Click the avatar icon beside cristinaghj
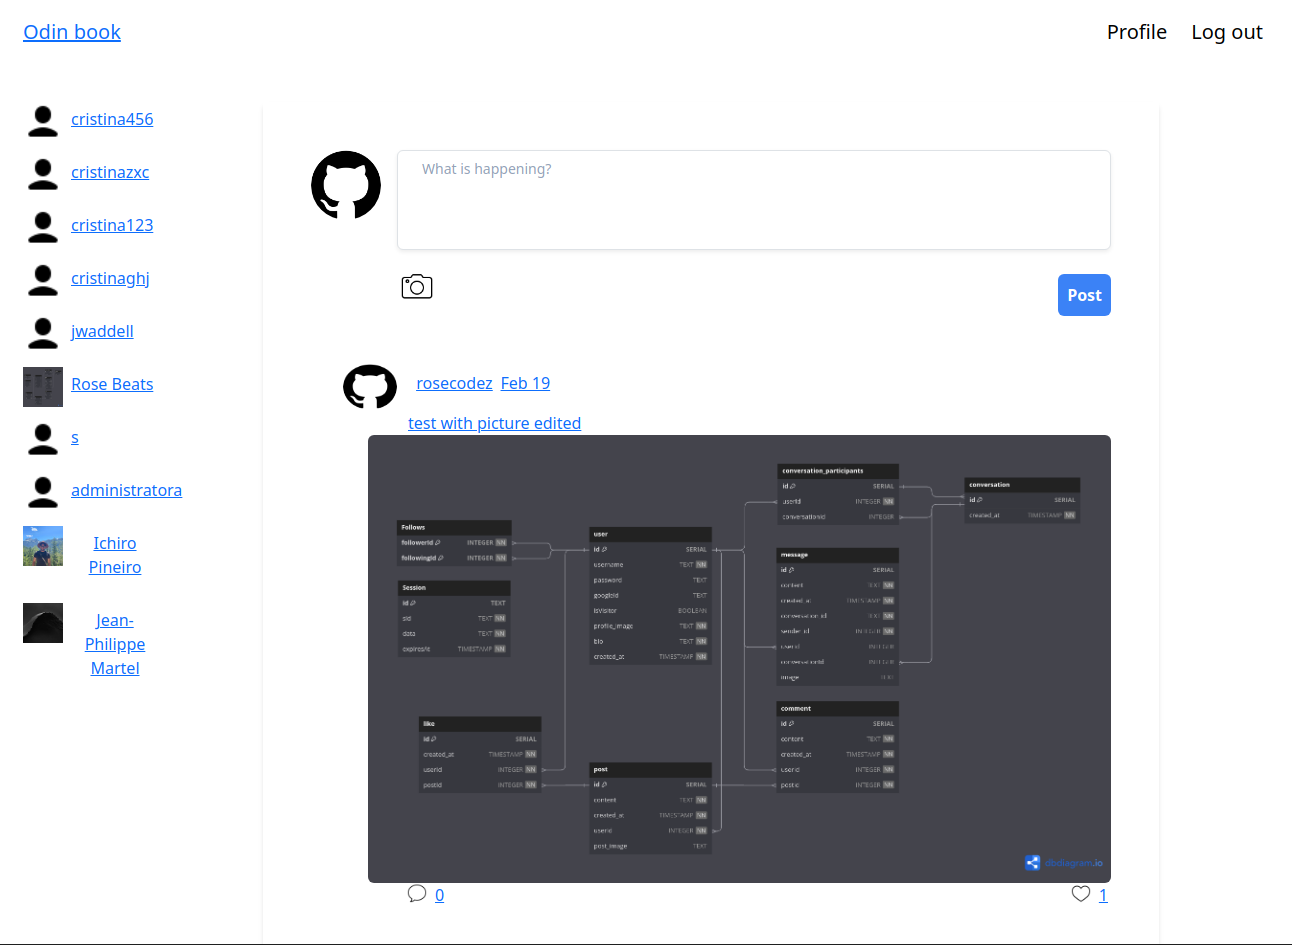1292x945 pixels. tap(43, 280)
